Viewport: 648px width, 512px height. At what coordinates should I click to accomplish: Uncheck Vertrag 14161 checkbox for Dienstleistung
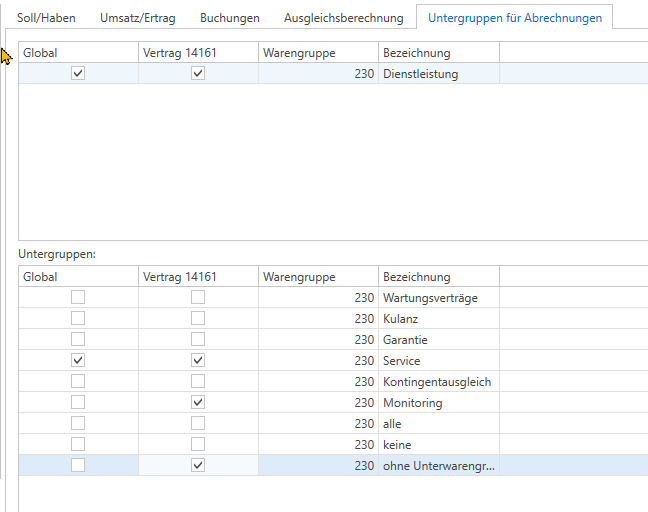198,73
